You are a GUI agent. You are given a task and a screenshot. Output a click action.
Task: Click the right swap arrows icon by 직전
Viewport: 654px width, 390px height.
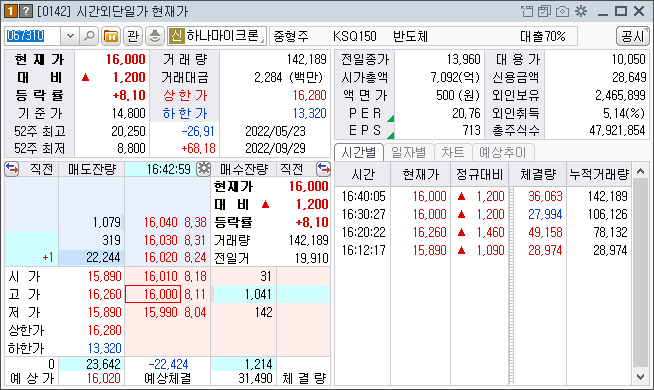coord(323,169)
